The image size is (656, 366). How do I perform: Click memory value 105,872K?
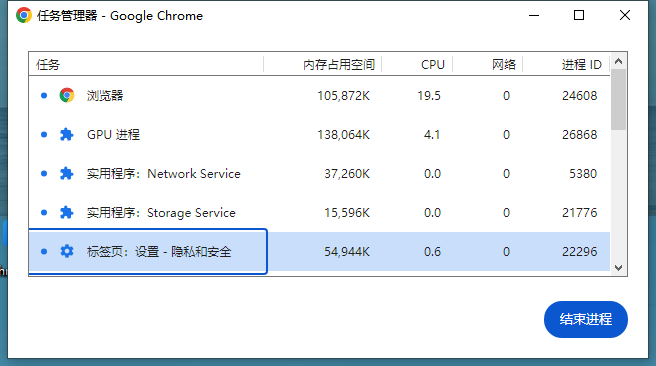343,96
